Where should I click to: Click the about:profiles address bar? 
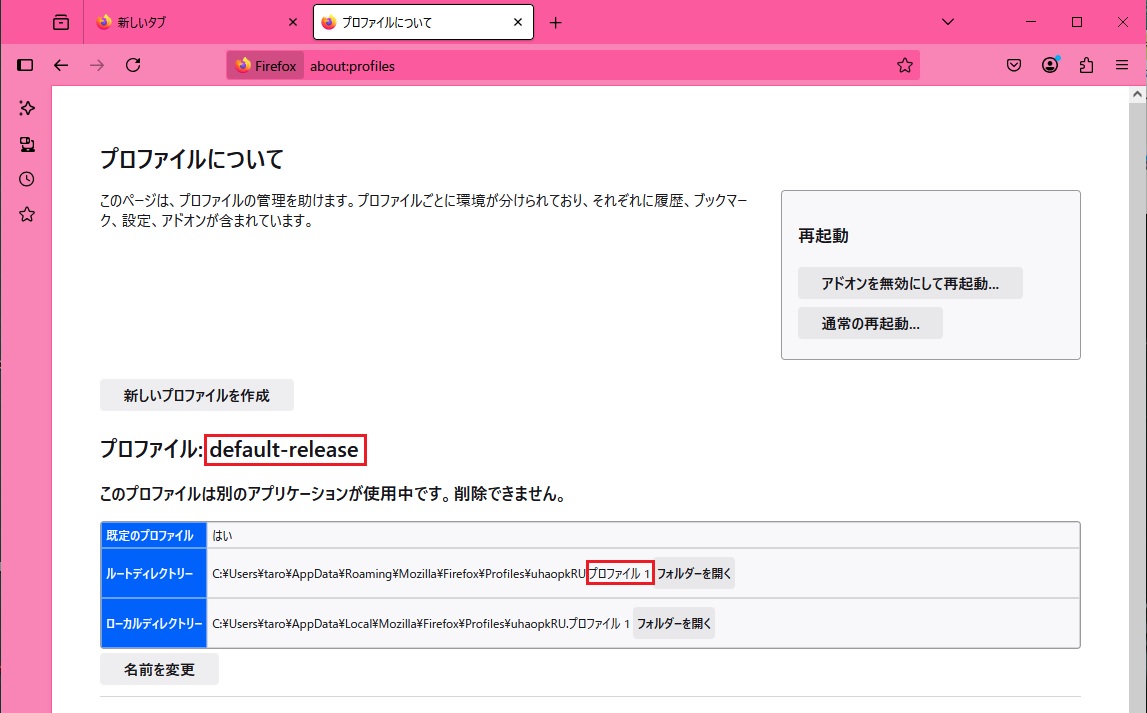tap(600, 66)
